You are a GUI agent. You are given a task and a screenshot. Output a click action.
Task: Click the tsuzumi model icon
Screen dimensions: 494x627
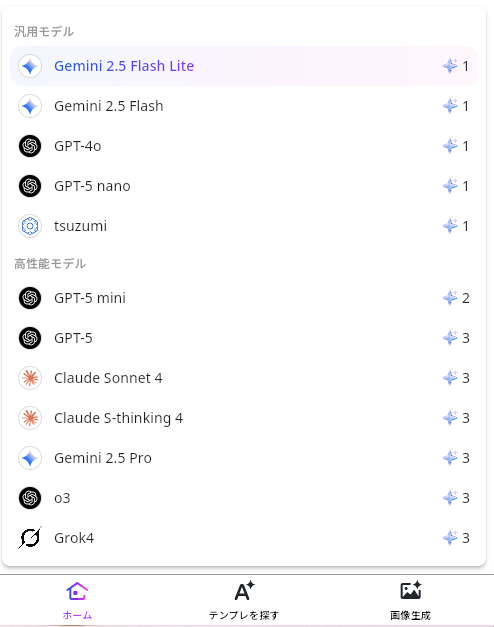click(30, 226)
